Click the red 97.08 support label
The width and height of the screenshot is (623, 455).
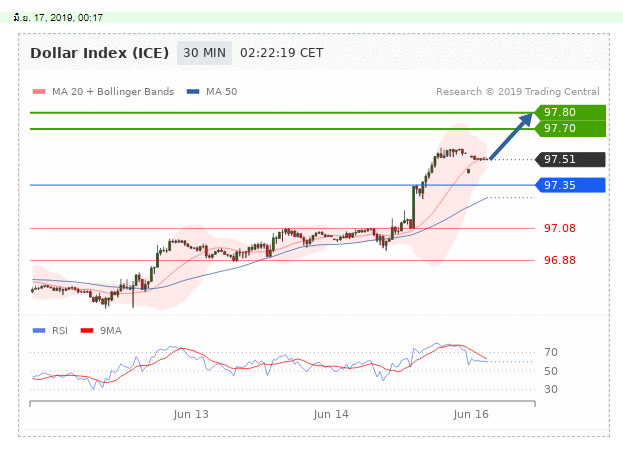pyautogui.click(x=559, y=228)
